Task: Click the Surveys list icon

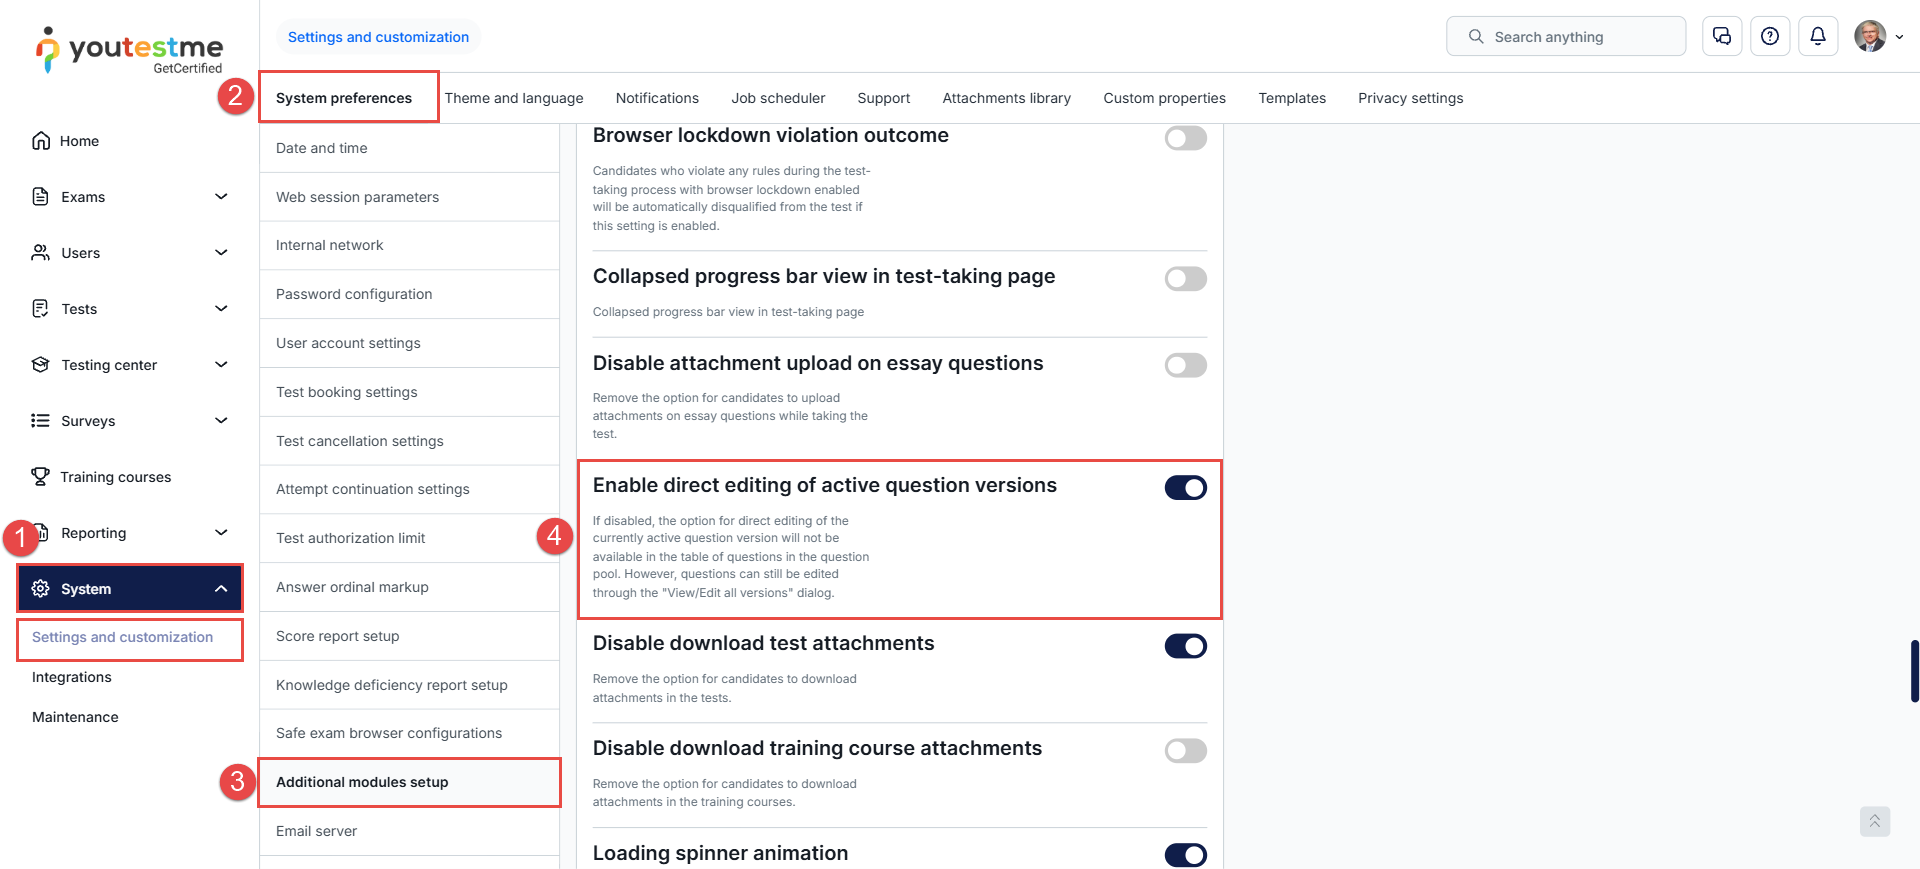Action: point(41,421)
